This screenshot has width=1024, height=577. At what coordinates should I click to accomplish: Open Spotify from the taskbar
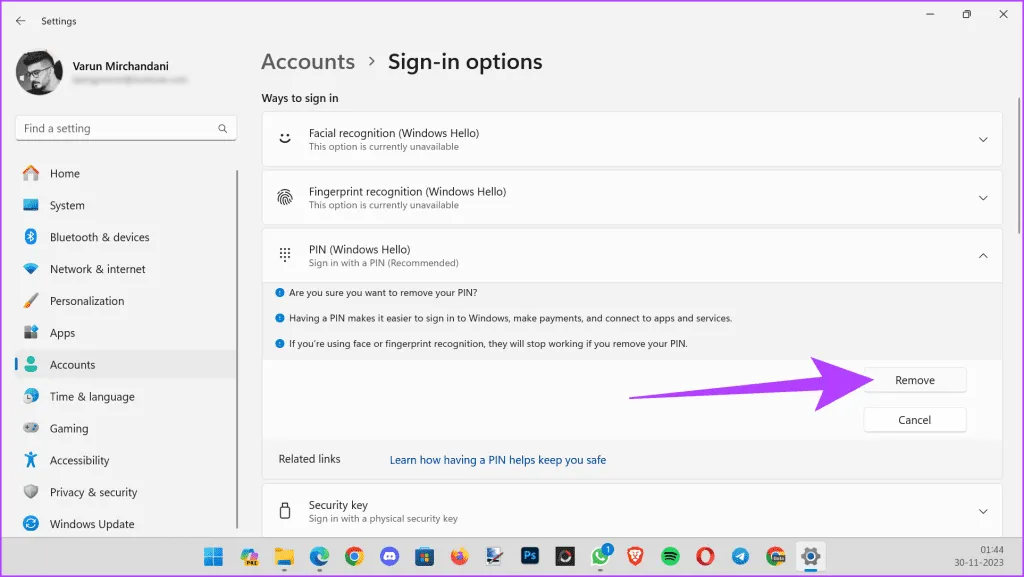coord(670,556)
